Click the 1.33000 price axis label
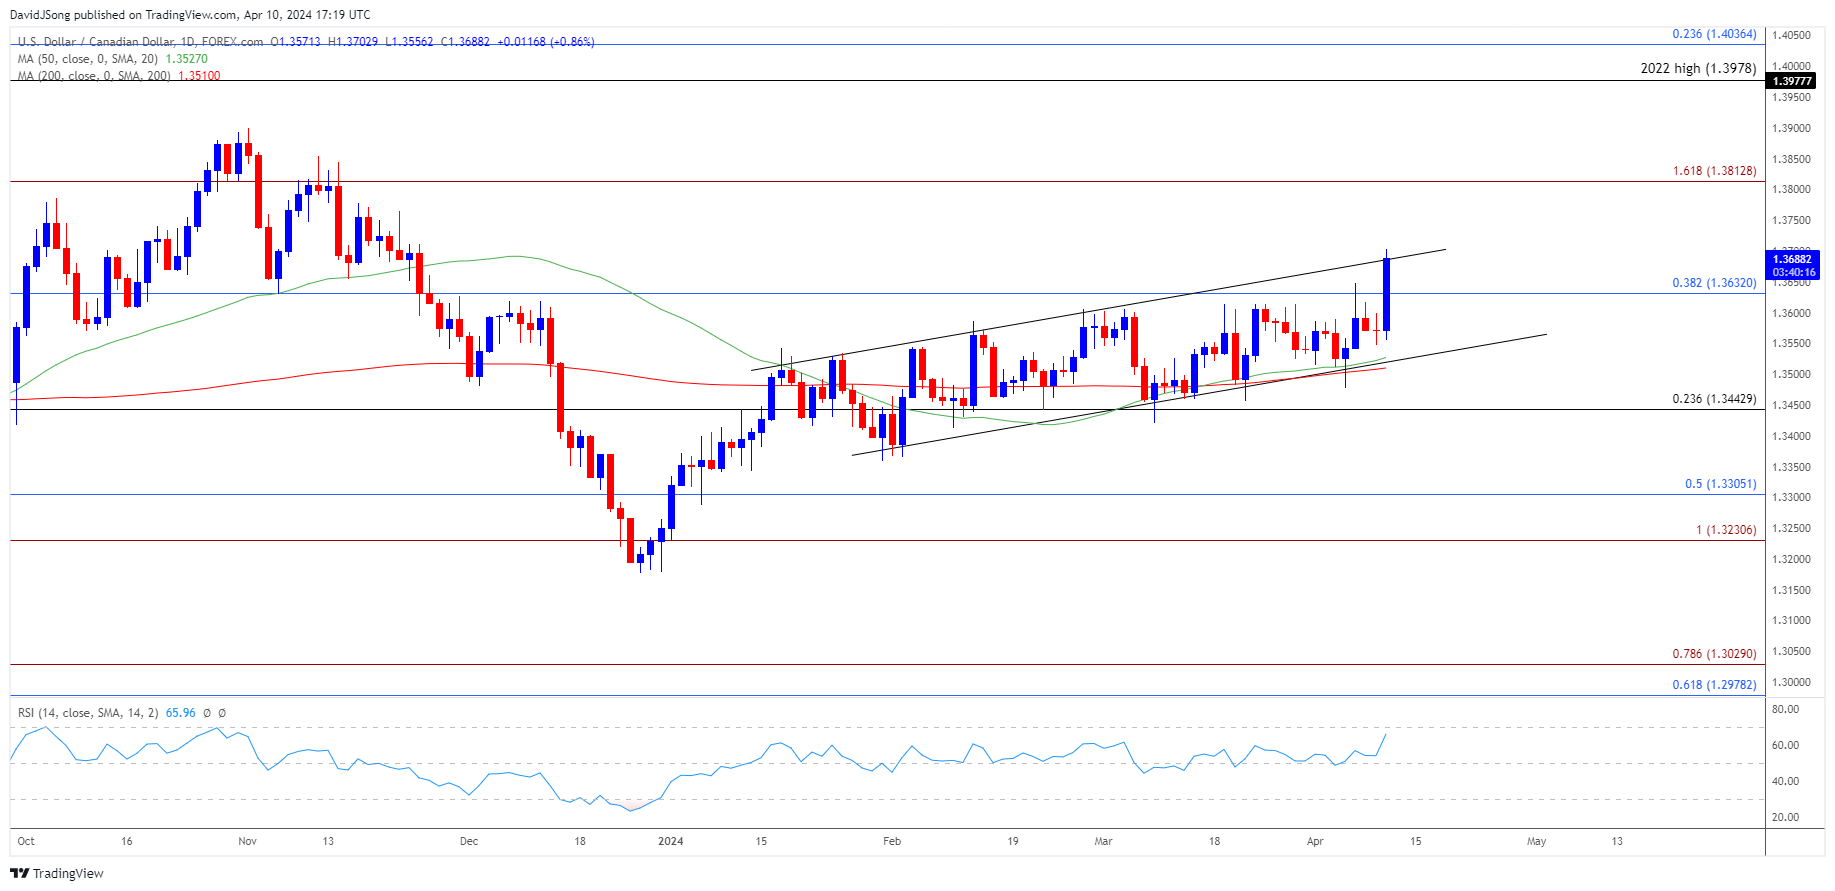The height and width of the screenshot is (891, 1835). 1791,497
